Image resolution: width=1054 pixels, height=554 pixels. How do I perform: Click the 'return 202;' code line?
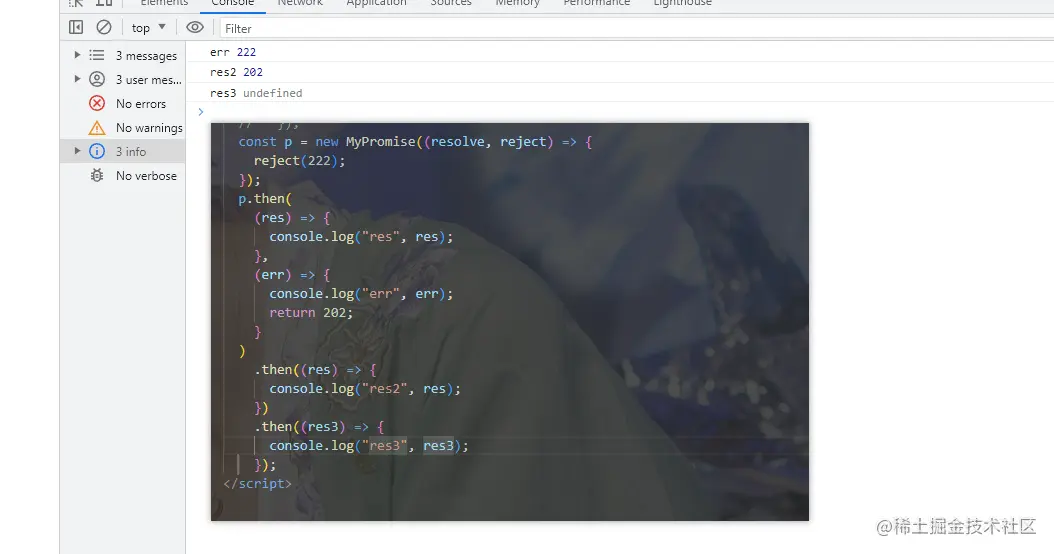pos(311,313)
